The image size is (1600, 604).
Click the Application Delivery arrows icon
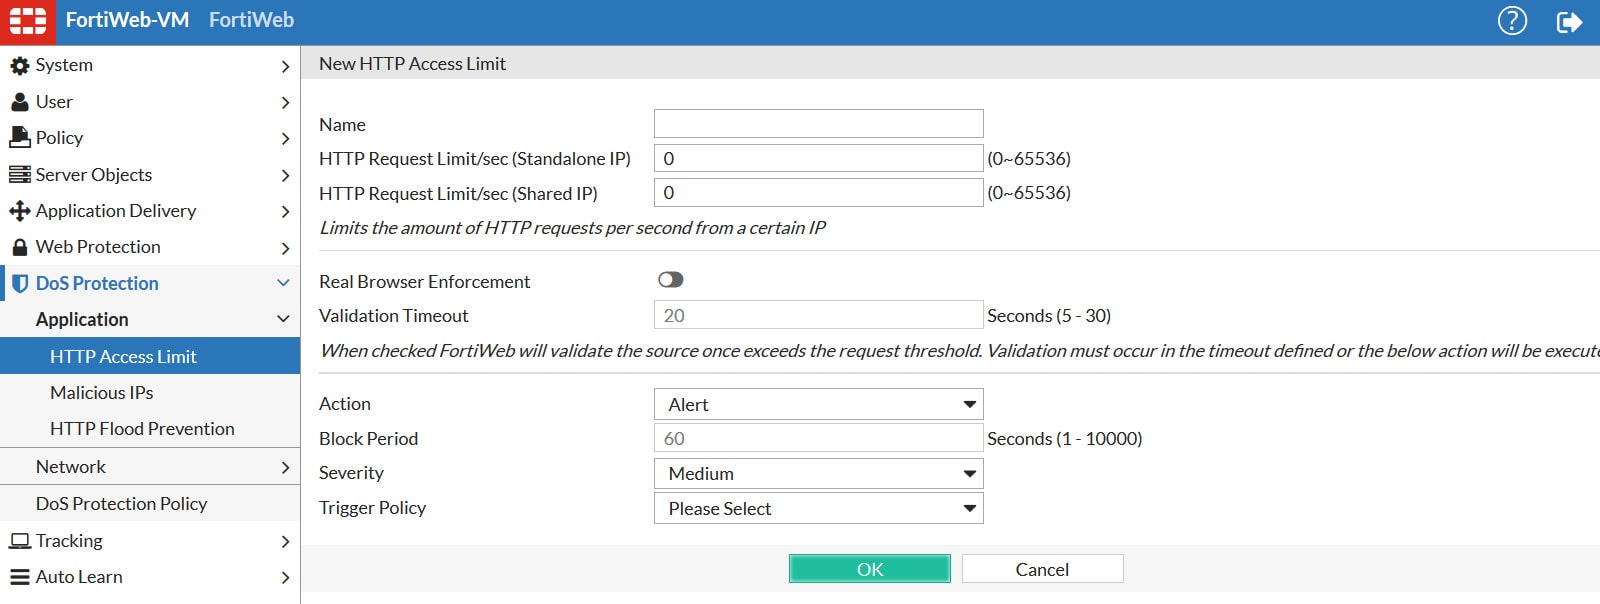point(19,211)
